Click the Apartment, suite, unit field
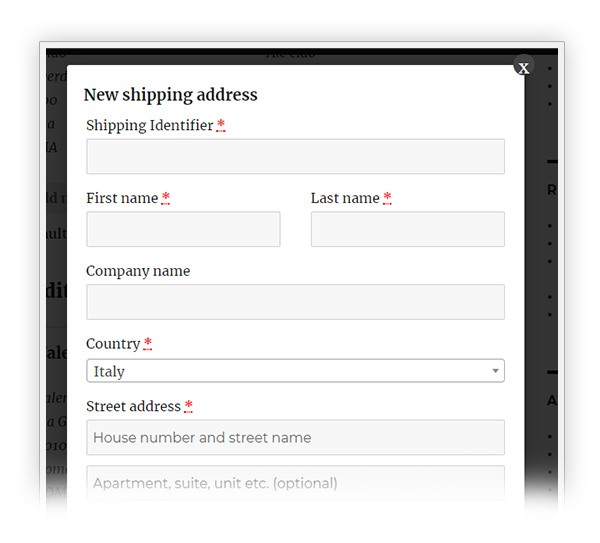Viewport: 600px width, 543px height. [295, 483]
